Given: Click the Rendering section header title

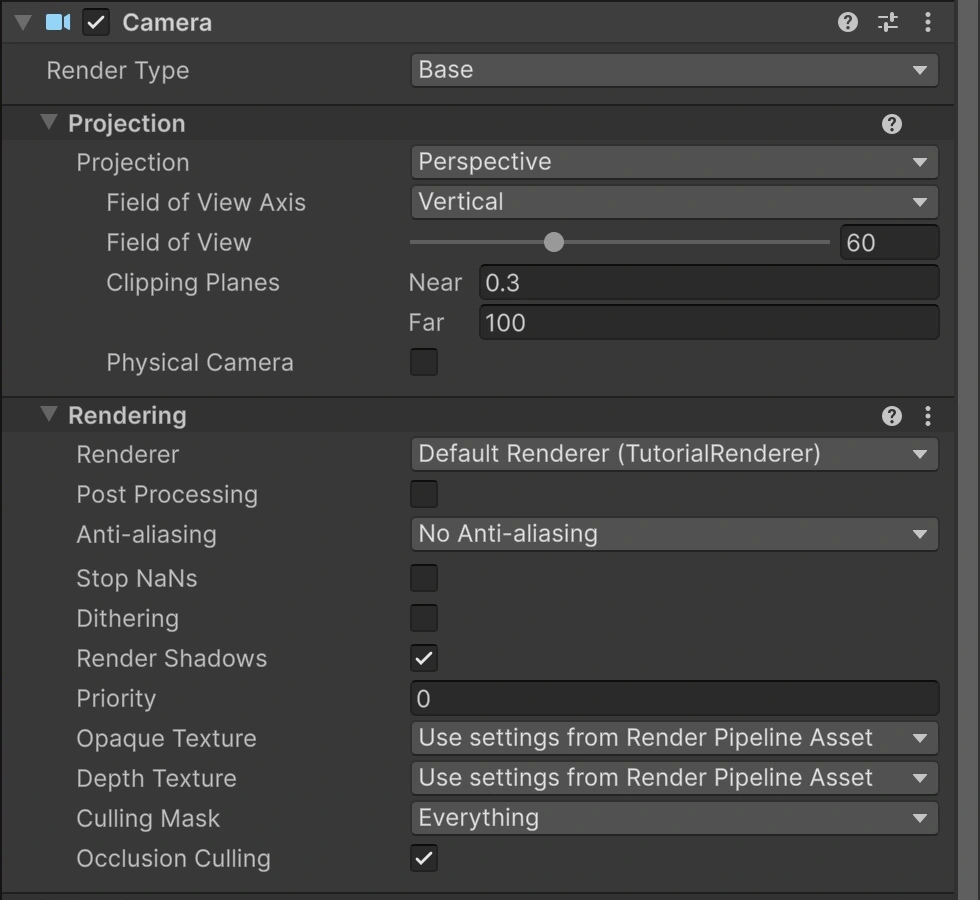Looking at the screenshot, I should pyautogui.click(x=128, y=416).
